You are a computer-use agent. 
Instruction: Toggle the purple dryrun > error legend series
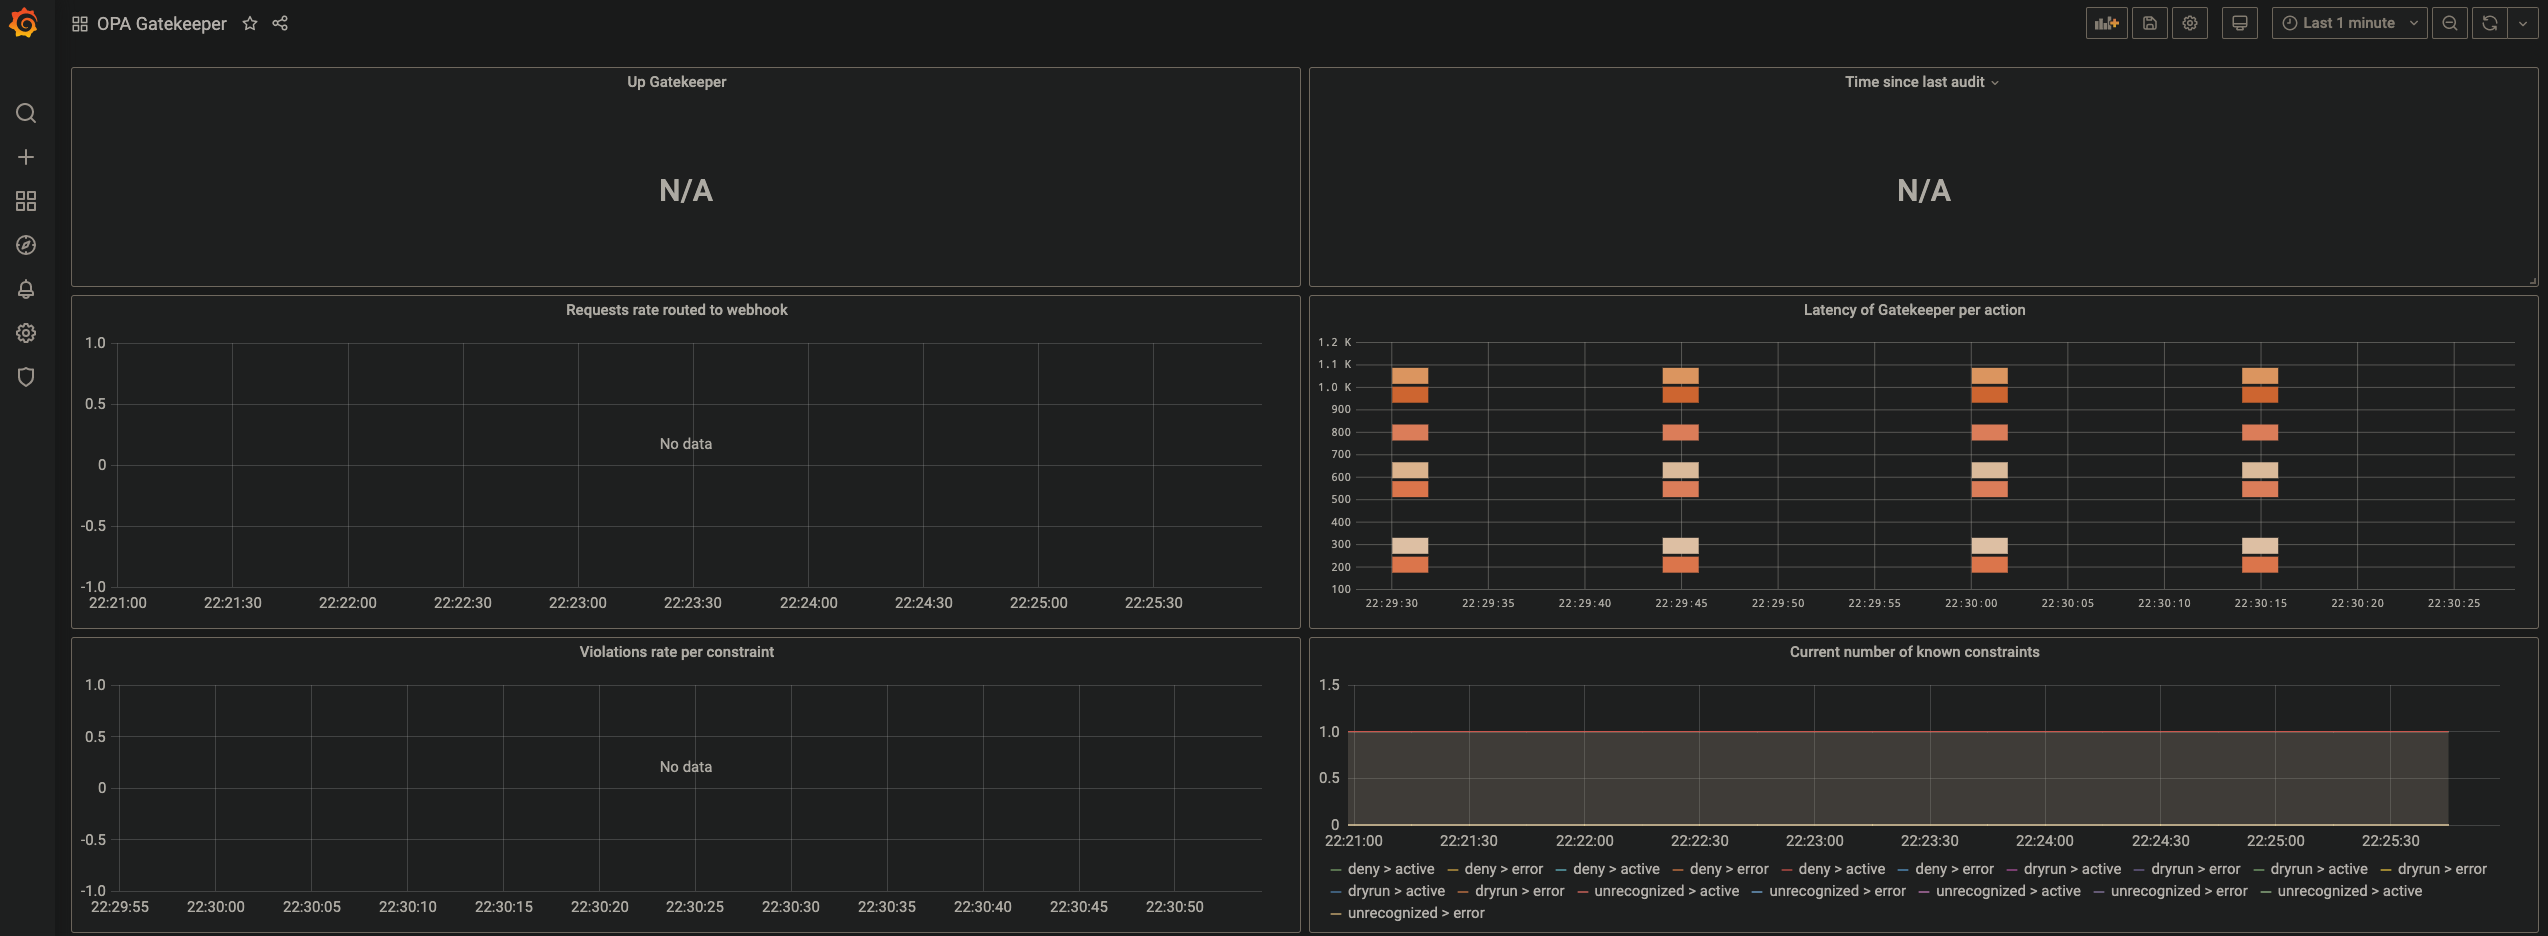pos(2196,869)
